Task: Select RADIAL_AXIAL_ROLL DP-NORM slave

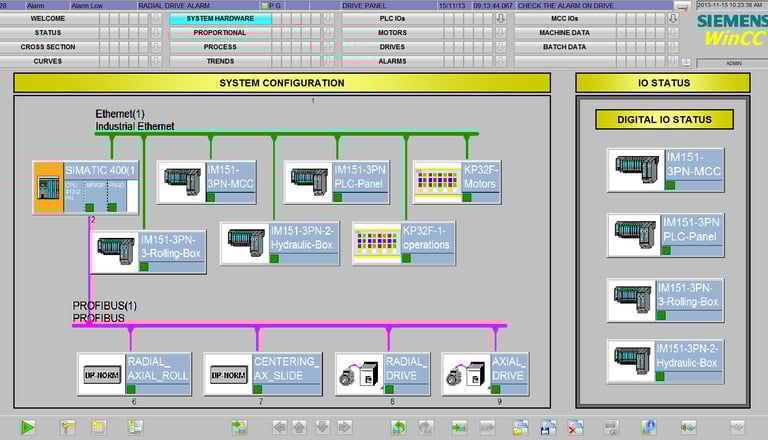Action: (x=134, y=374)
